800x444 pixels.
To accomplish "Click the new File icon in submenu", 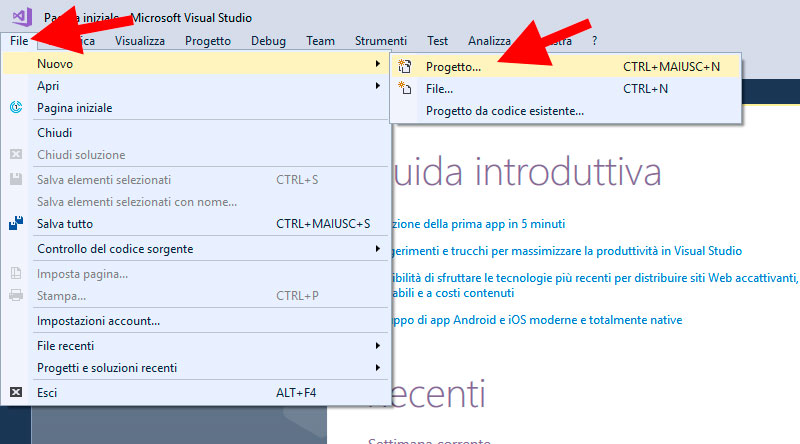I will (405, 88).
